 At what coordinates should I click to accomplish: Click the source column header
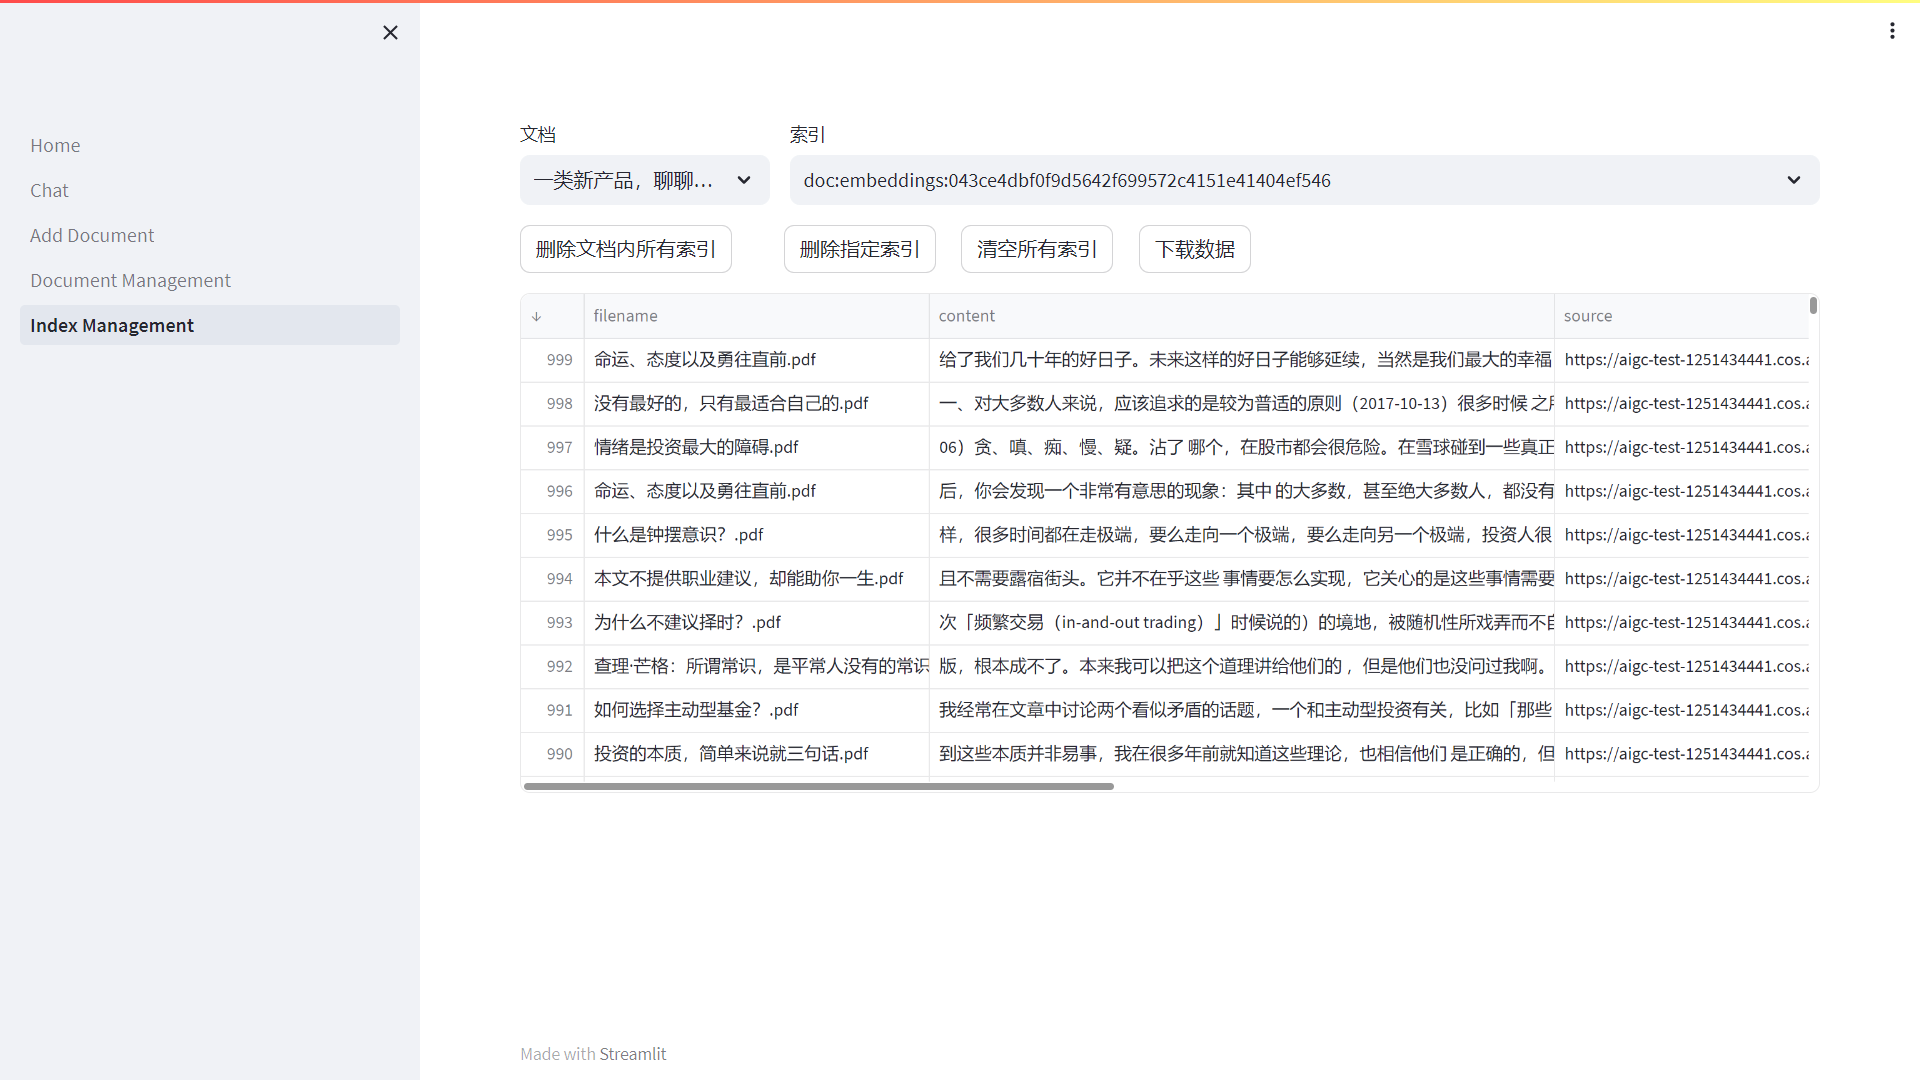click(x=1587, y=316)
